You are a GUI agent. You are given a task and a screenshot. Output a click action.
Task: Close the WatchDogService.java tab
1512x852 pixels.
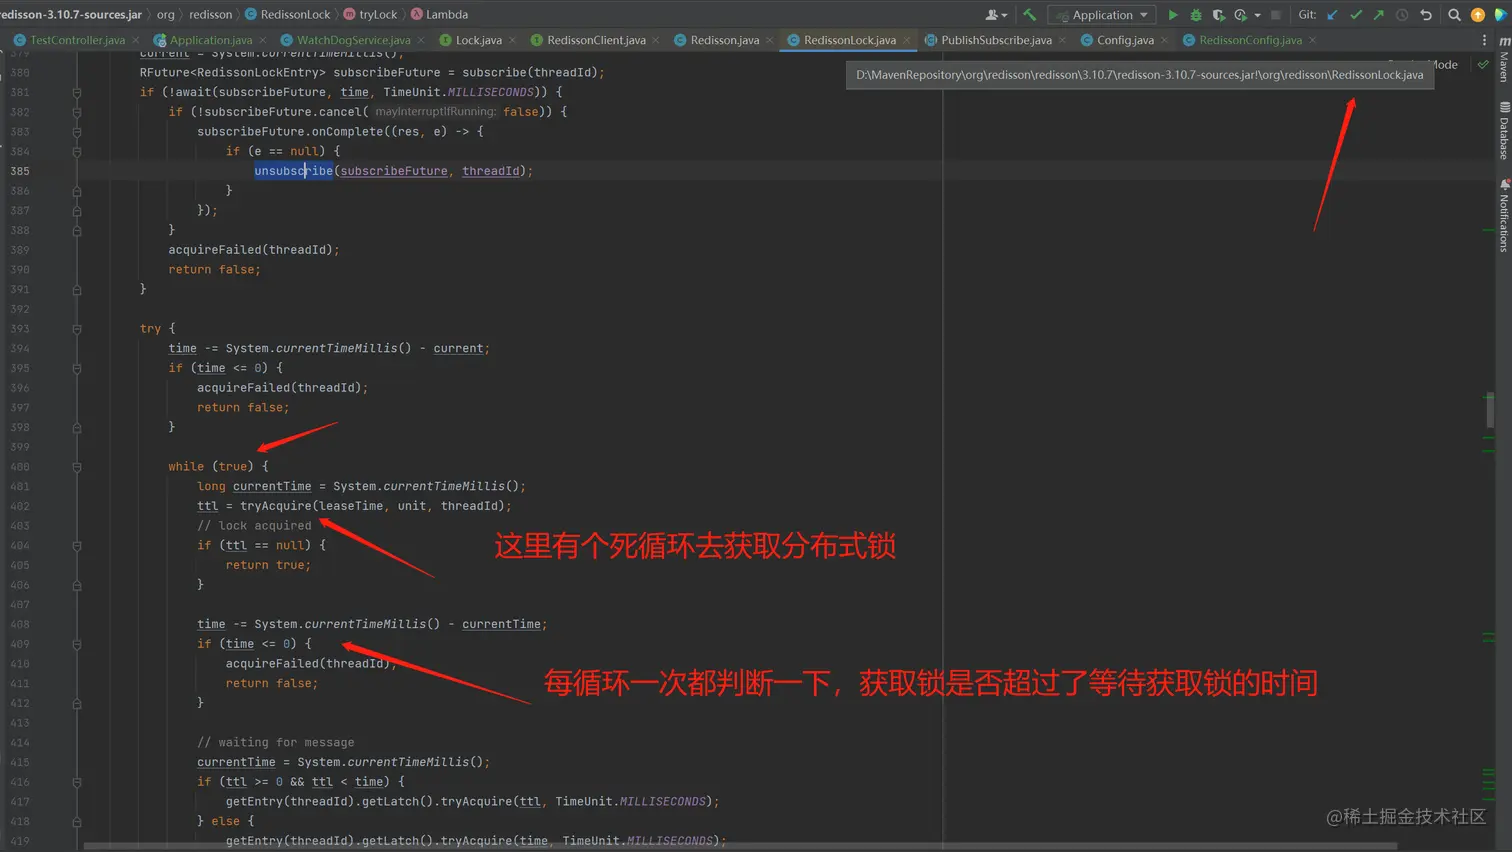coord(421,40)
